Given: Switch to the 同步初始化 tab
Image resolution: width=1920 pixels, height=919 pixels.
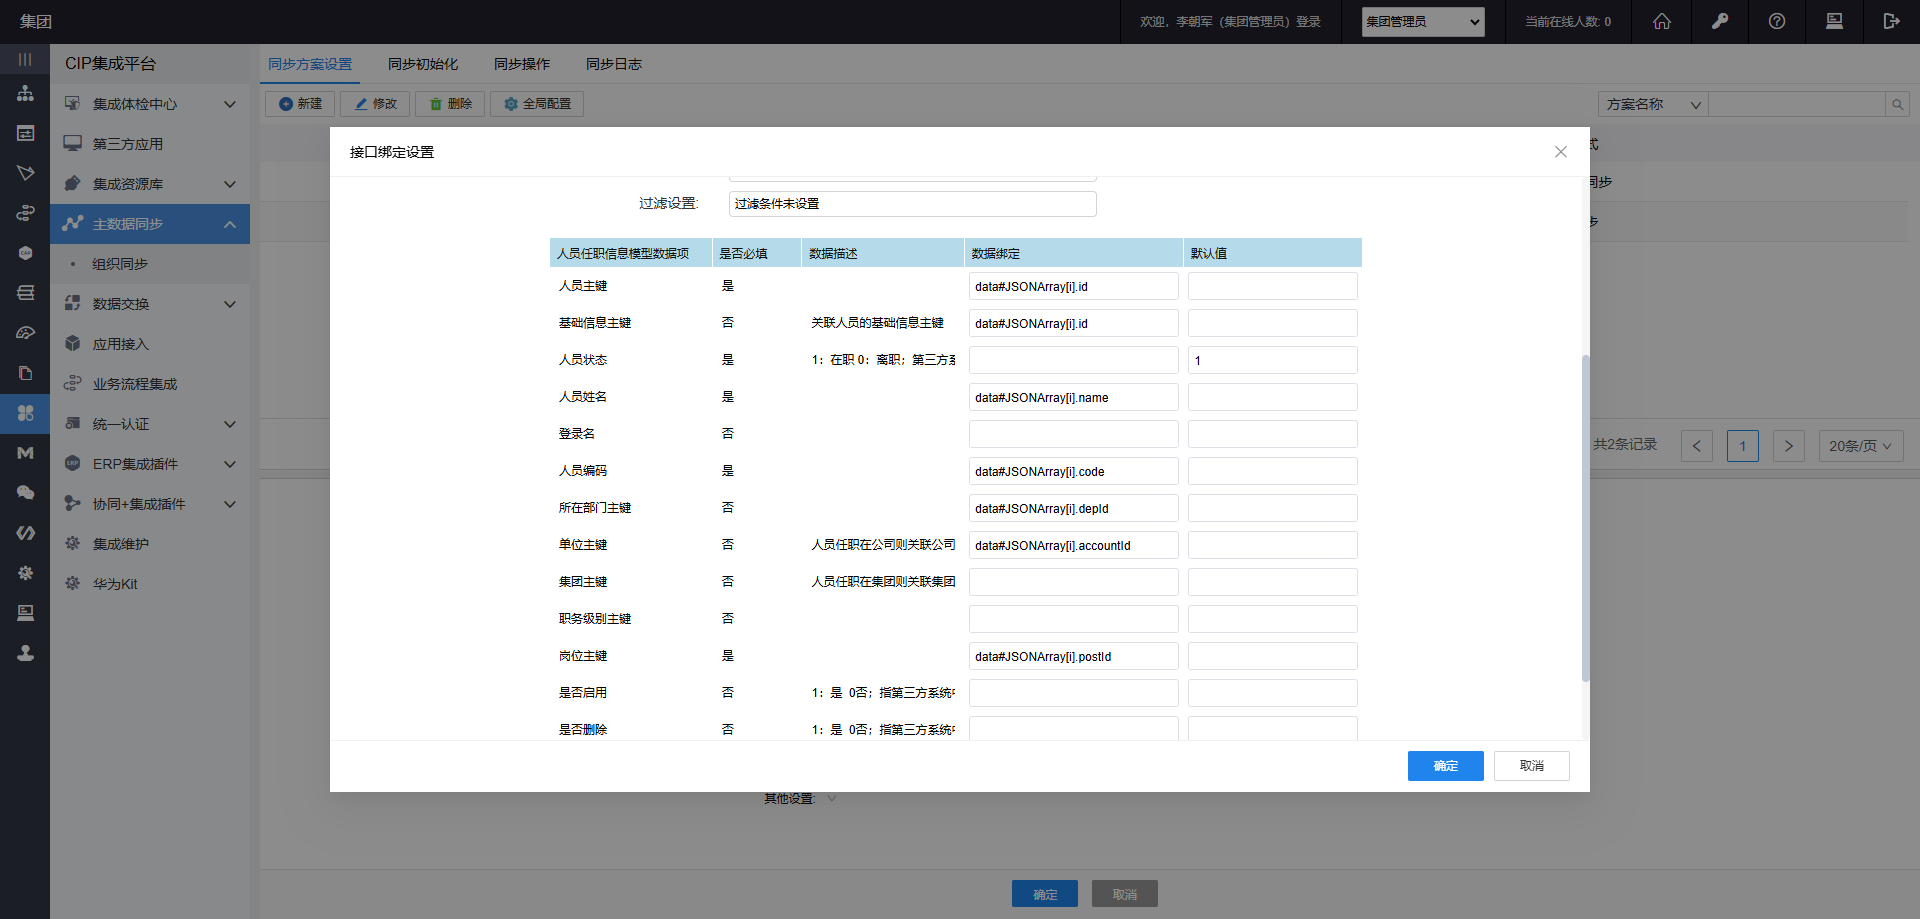Looking at the screenshot, I should coord(422,64).
